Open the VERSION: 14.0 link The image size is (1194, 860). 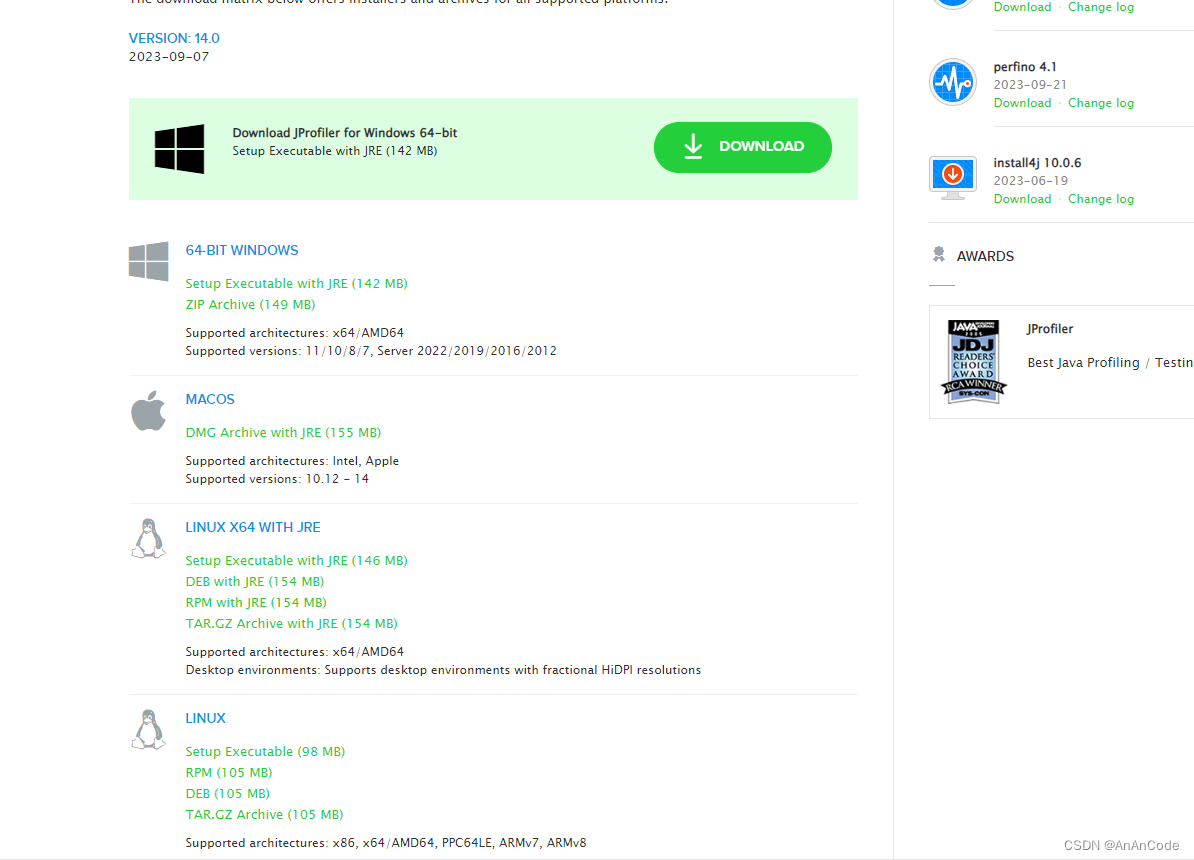174,38
